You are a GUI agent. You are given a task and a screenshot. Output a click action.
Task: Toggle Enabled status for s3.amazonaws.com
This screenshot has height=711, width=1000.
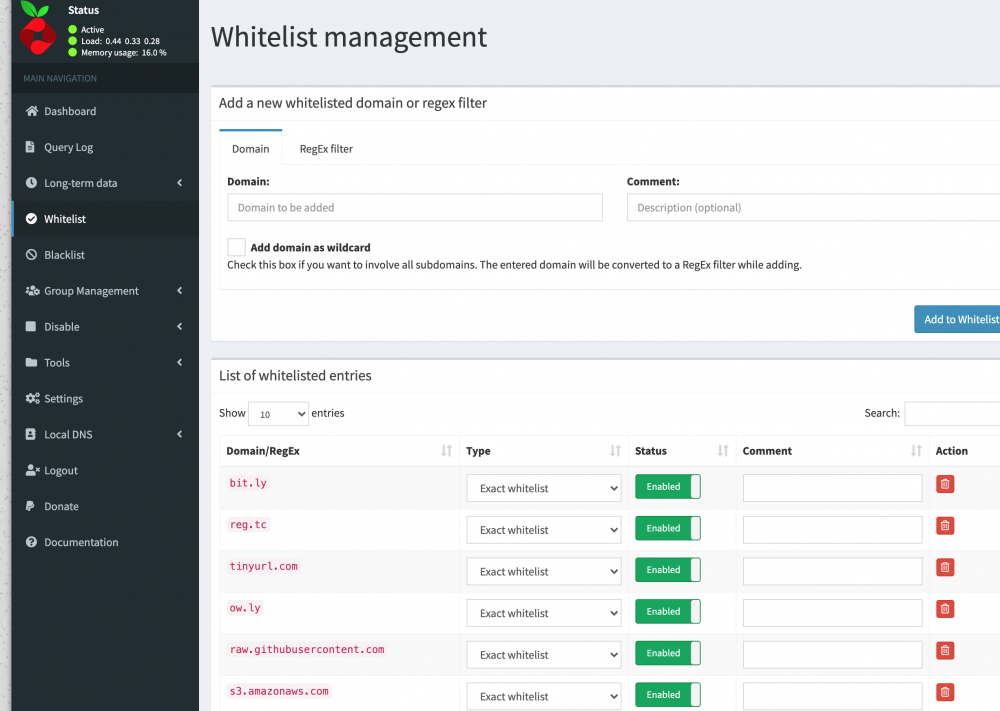click(x=668, y=694)
